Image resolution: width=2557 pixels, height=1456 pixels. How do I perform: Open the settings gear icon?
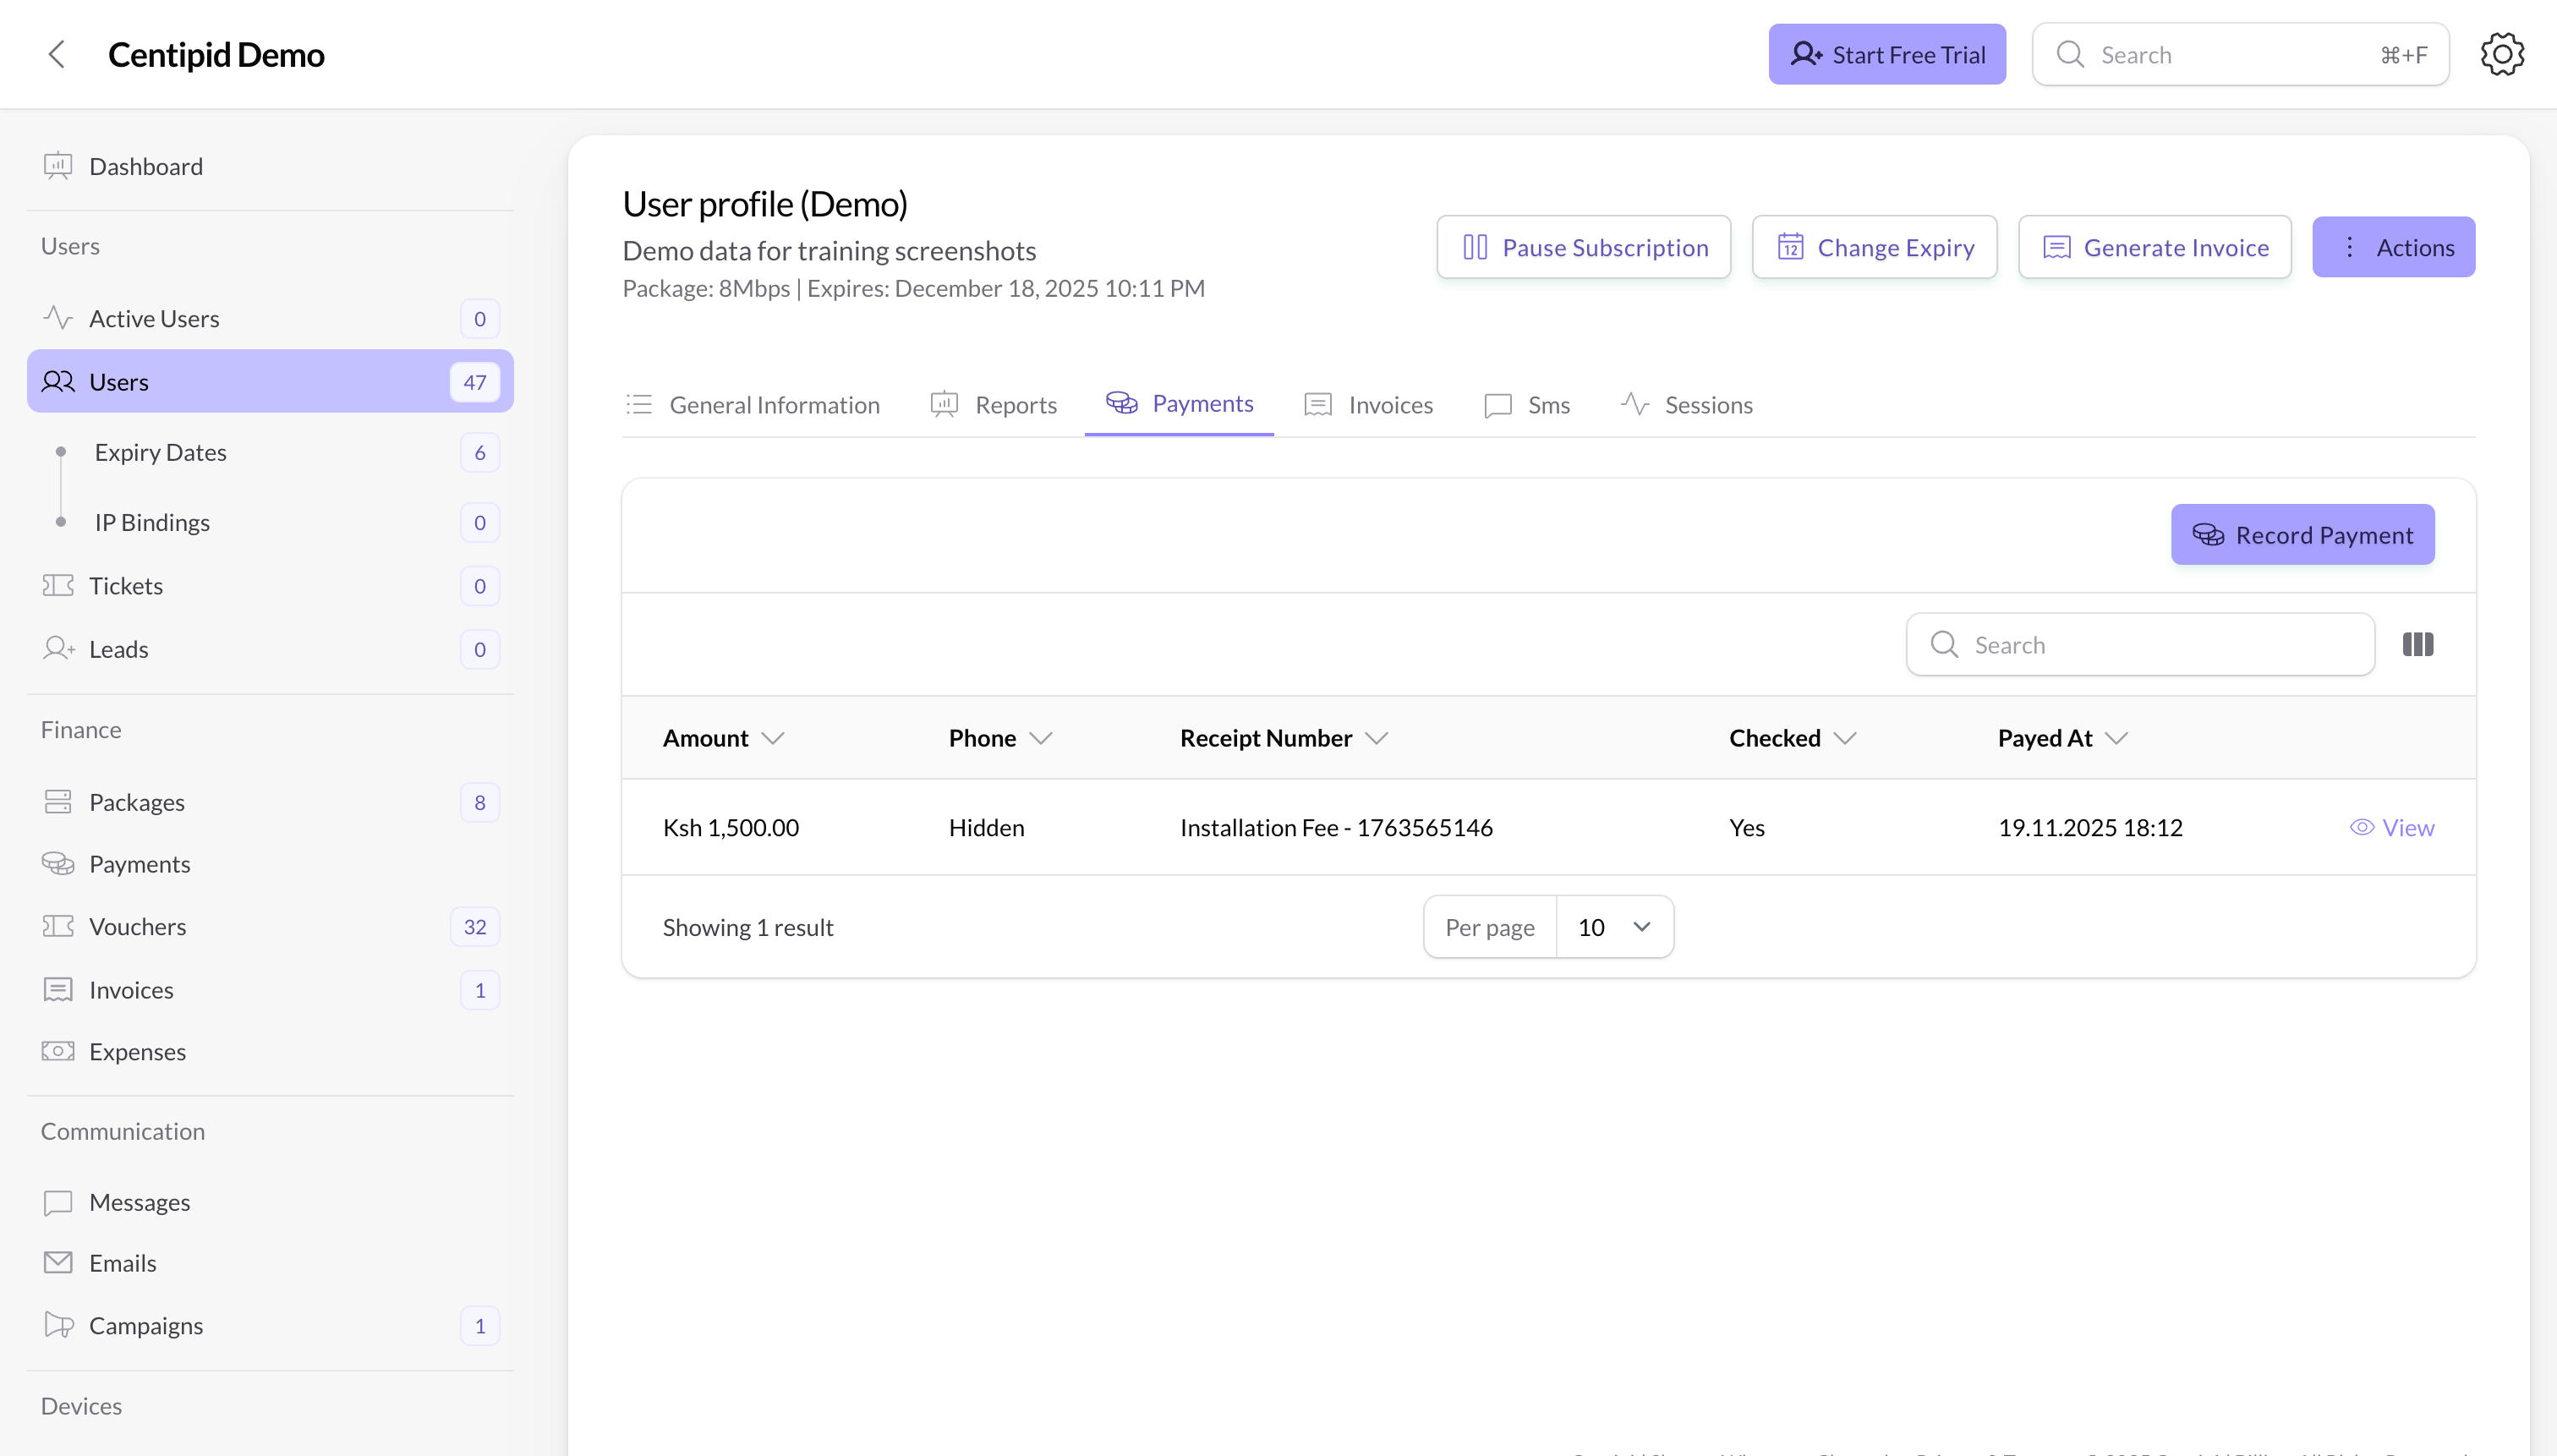(x=2501, y=54)
